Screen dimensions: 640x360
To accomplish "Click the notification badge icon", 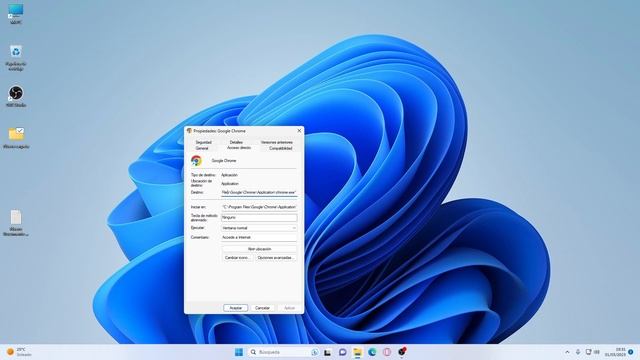I will point(631,352).
